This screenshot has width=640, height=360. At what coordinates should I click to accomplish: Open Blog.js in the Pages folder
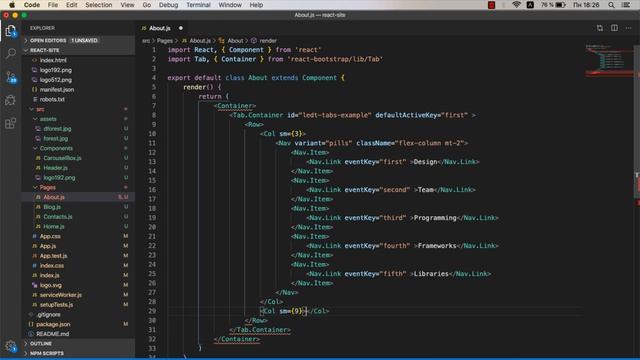(52, 207)
